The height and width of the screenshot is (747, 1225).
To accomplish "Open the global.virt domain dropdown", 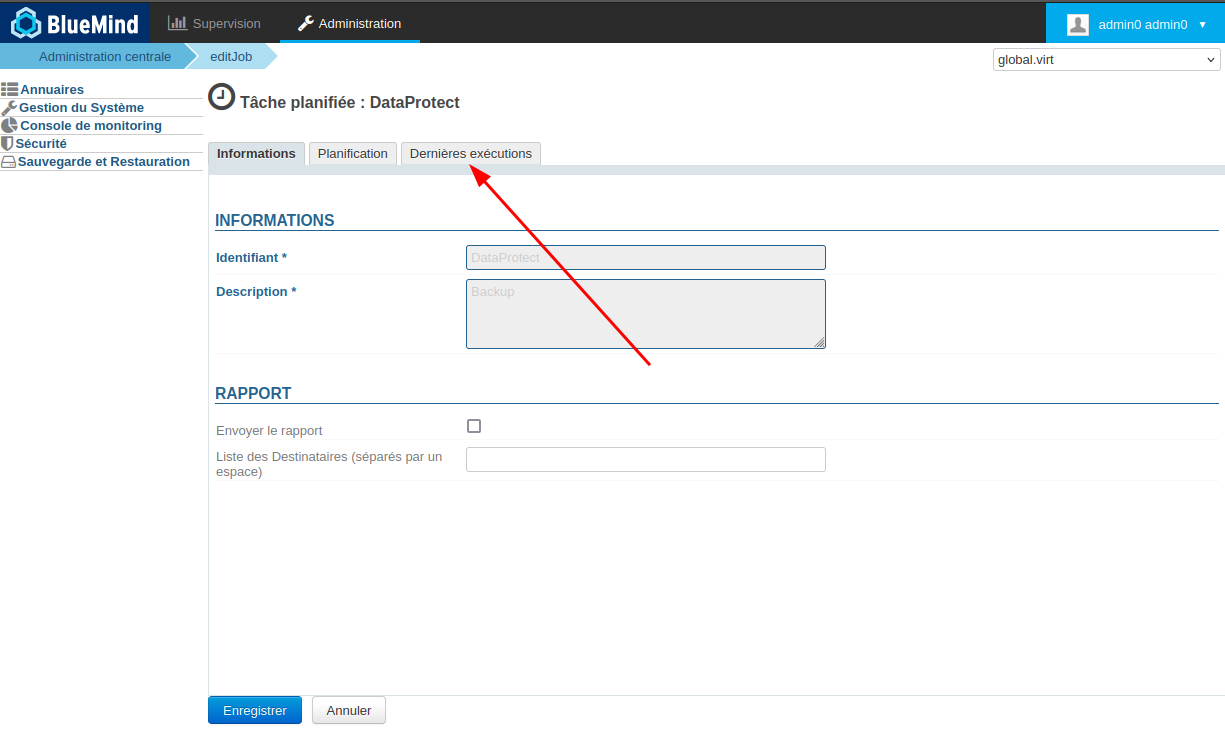I will 1106,60.
